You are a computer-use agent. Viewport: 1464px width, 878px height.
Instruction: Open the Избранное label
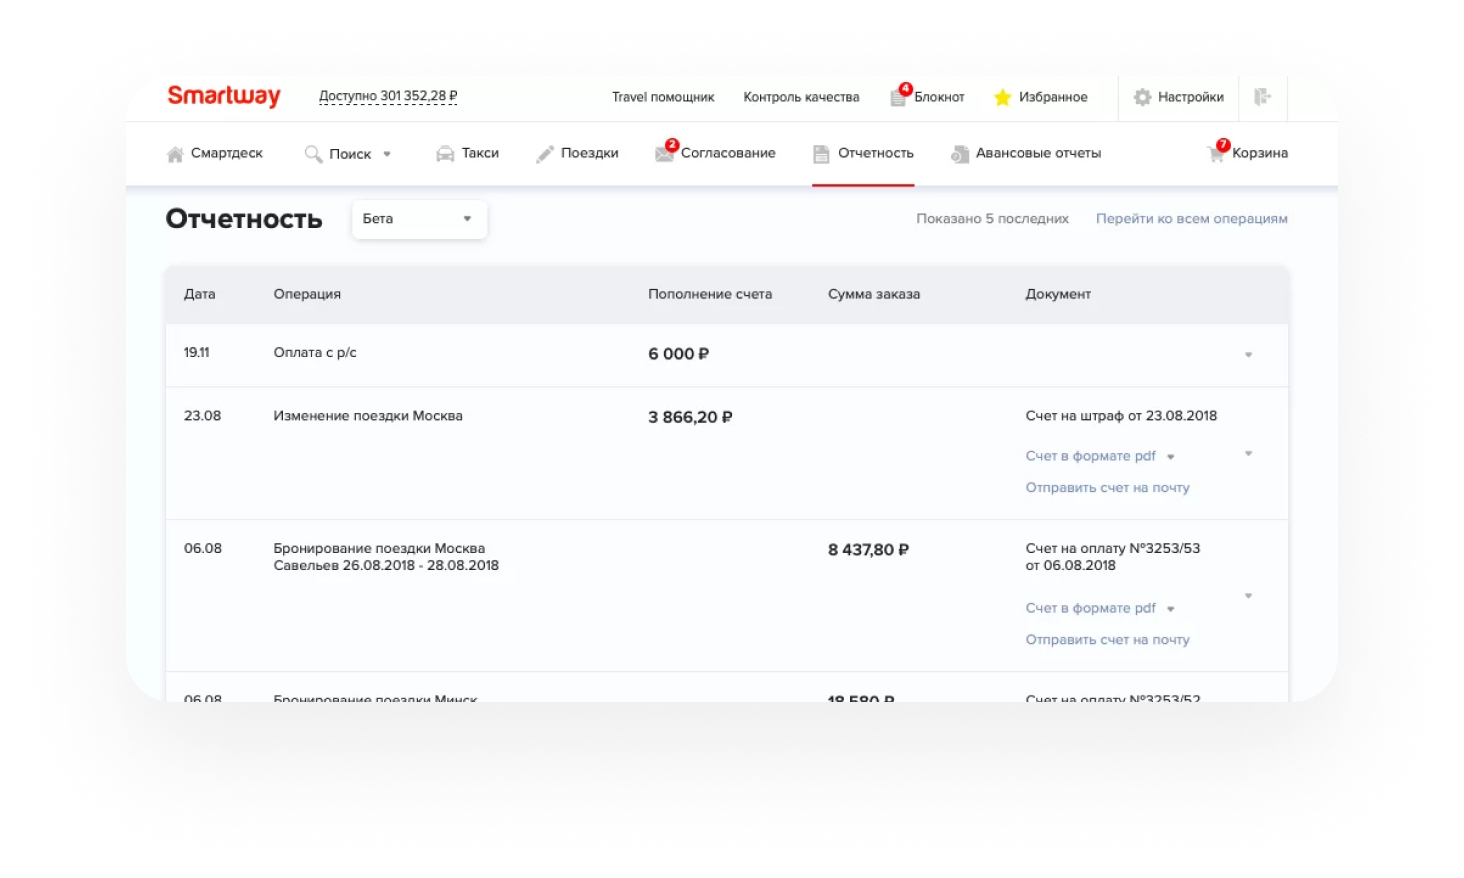[x=1053, y=97]
